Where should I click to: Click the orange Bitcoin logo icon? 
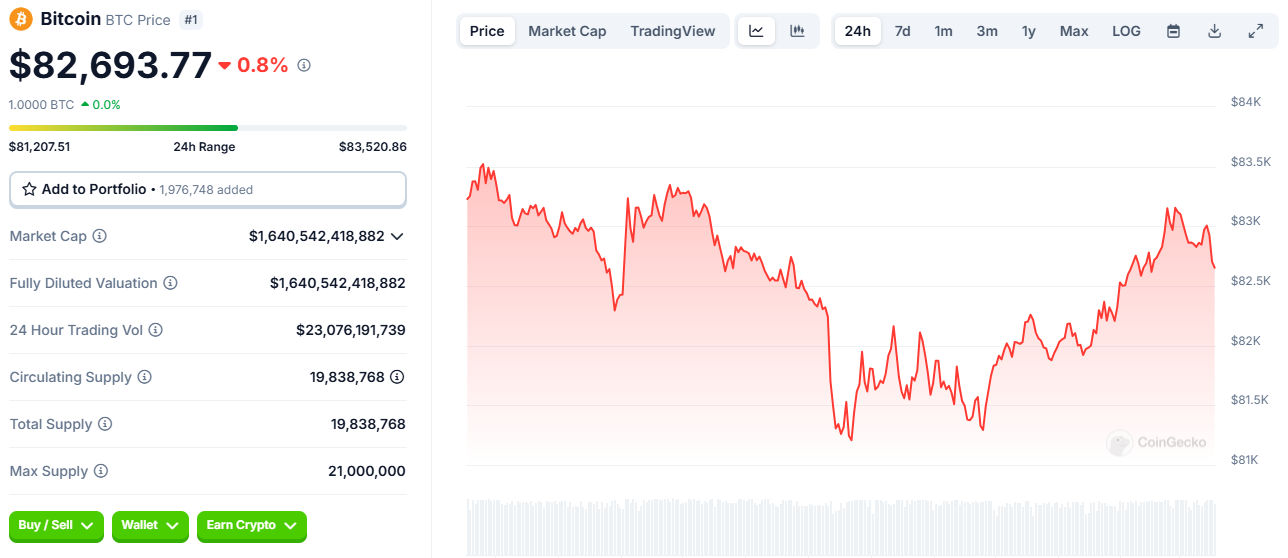[x=21, y=18]
